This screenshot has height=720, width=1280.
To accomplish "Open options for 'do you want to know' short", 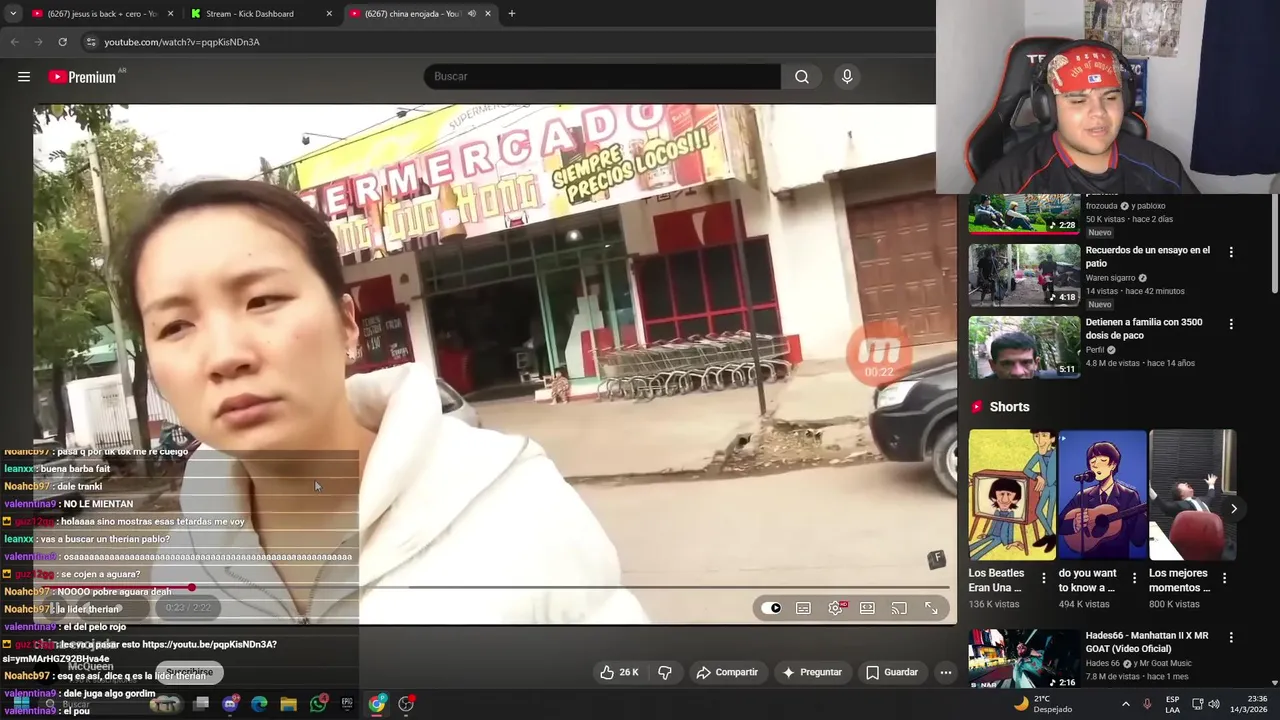I will pos(1134,578).
